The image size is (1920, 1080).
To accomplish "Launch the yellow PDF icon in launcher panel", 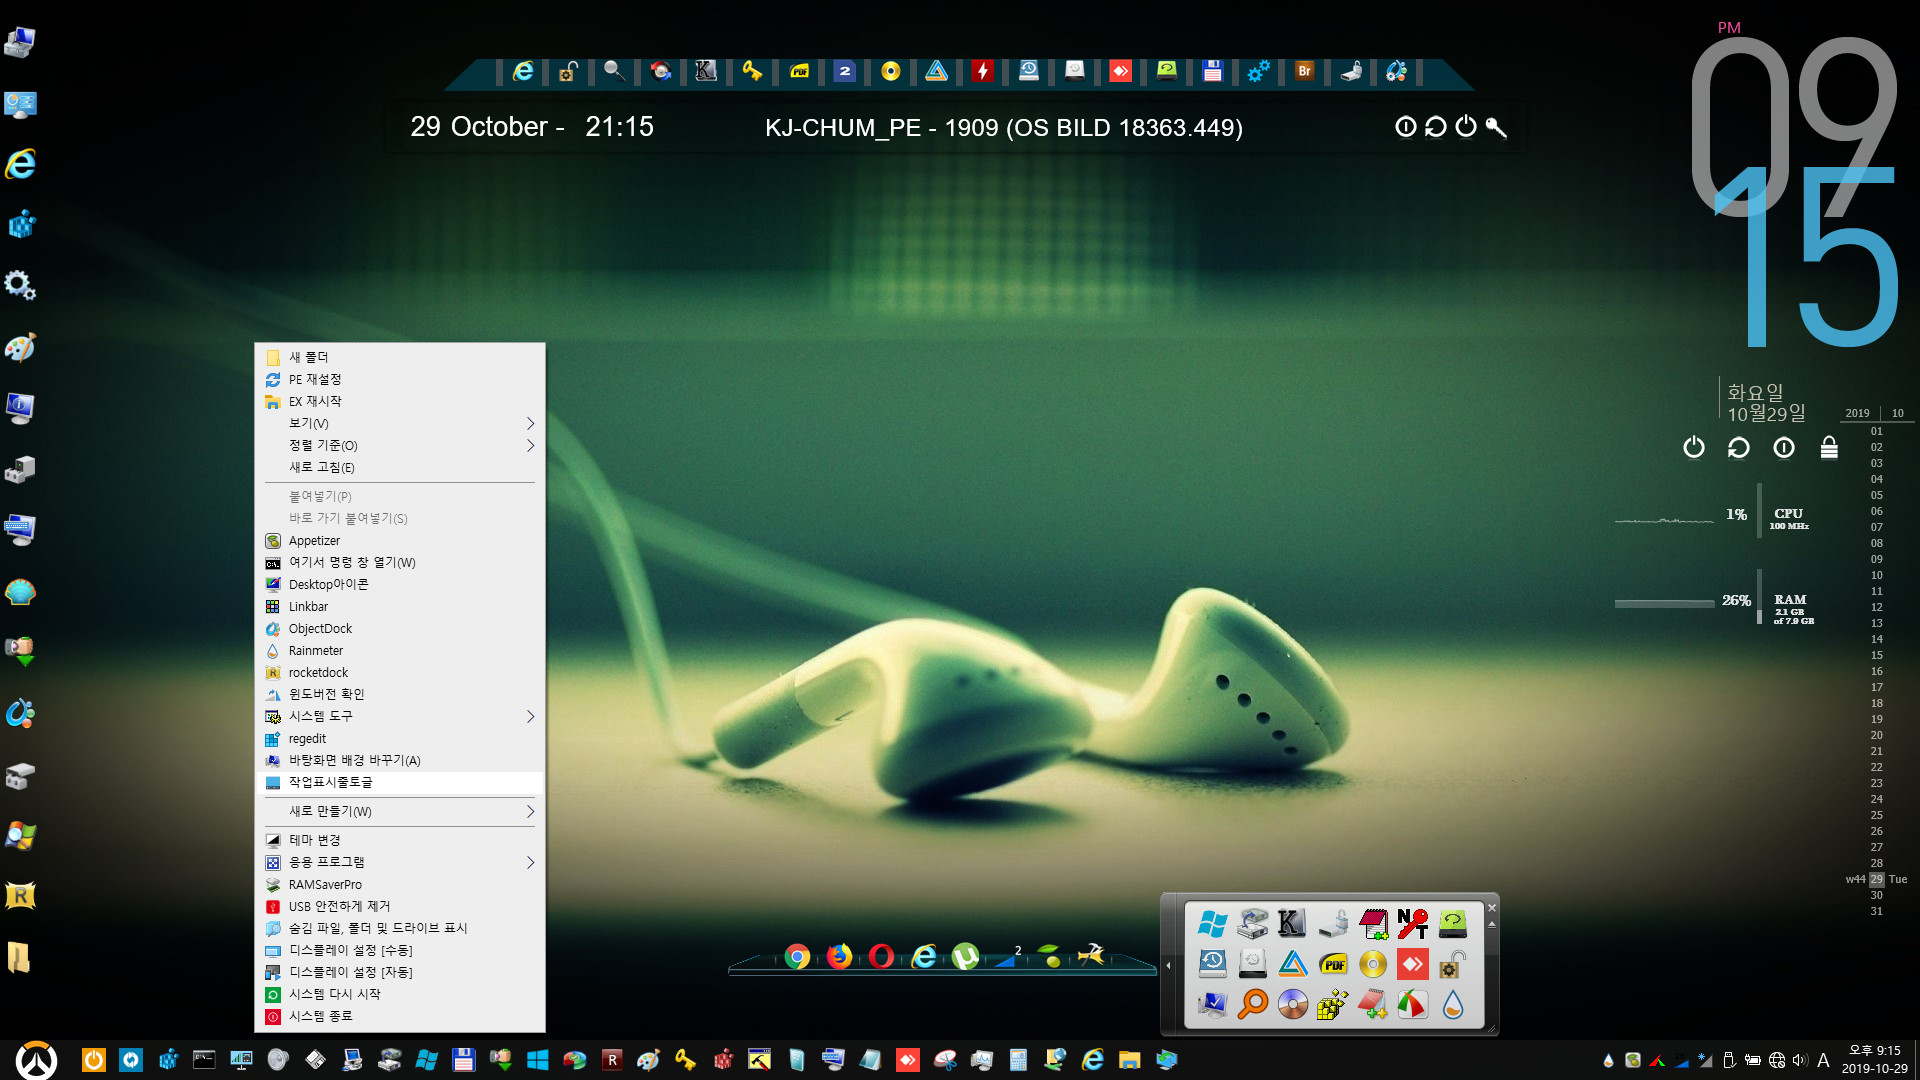I will [x=1333, y=964].
